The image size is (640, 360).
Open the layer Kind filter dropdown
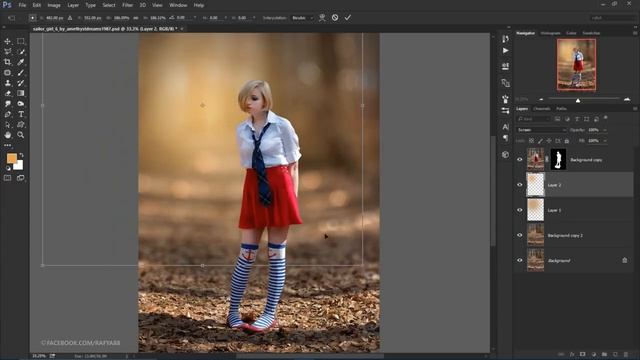534,119
